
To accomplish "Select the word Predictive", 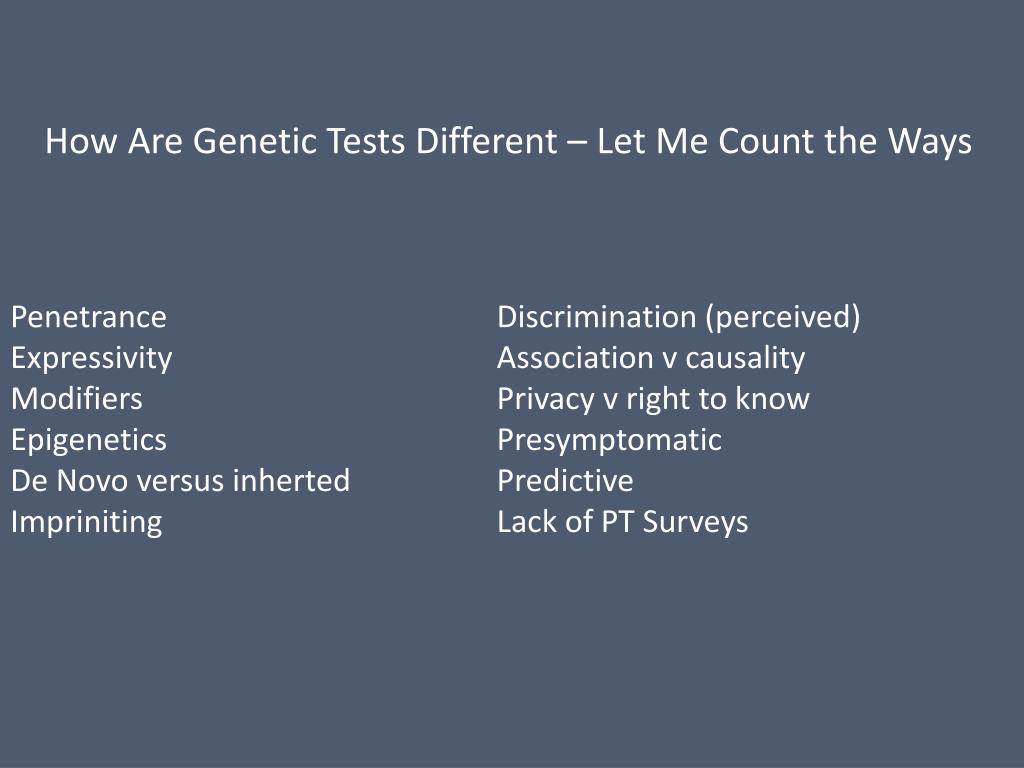I will (x=565, y=481).
